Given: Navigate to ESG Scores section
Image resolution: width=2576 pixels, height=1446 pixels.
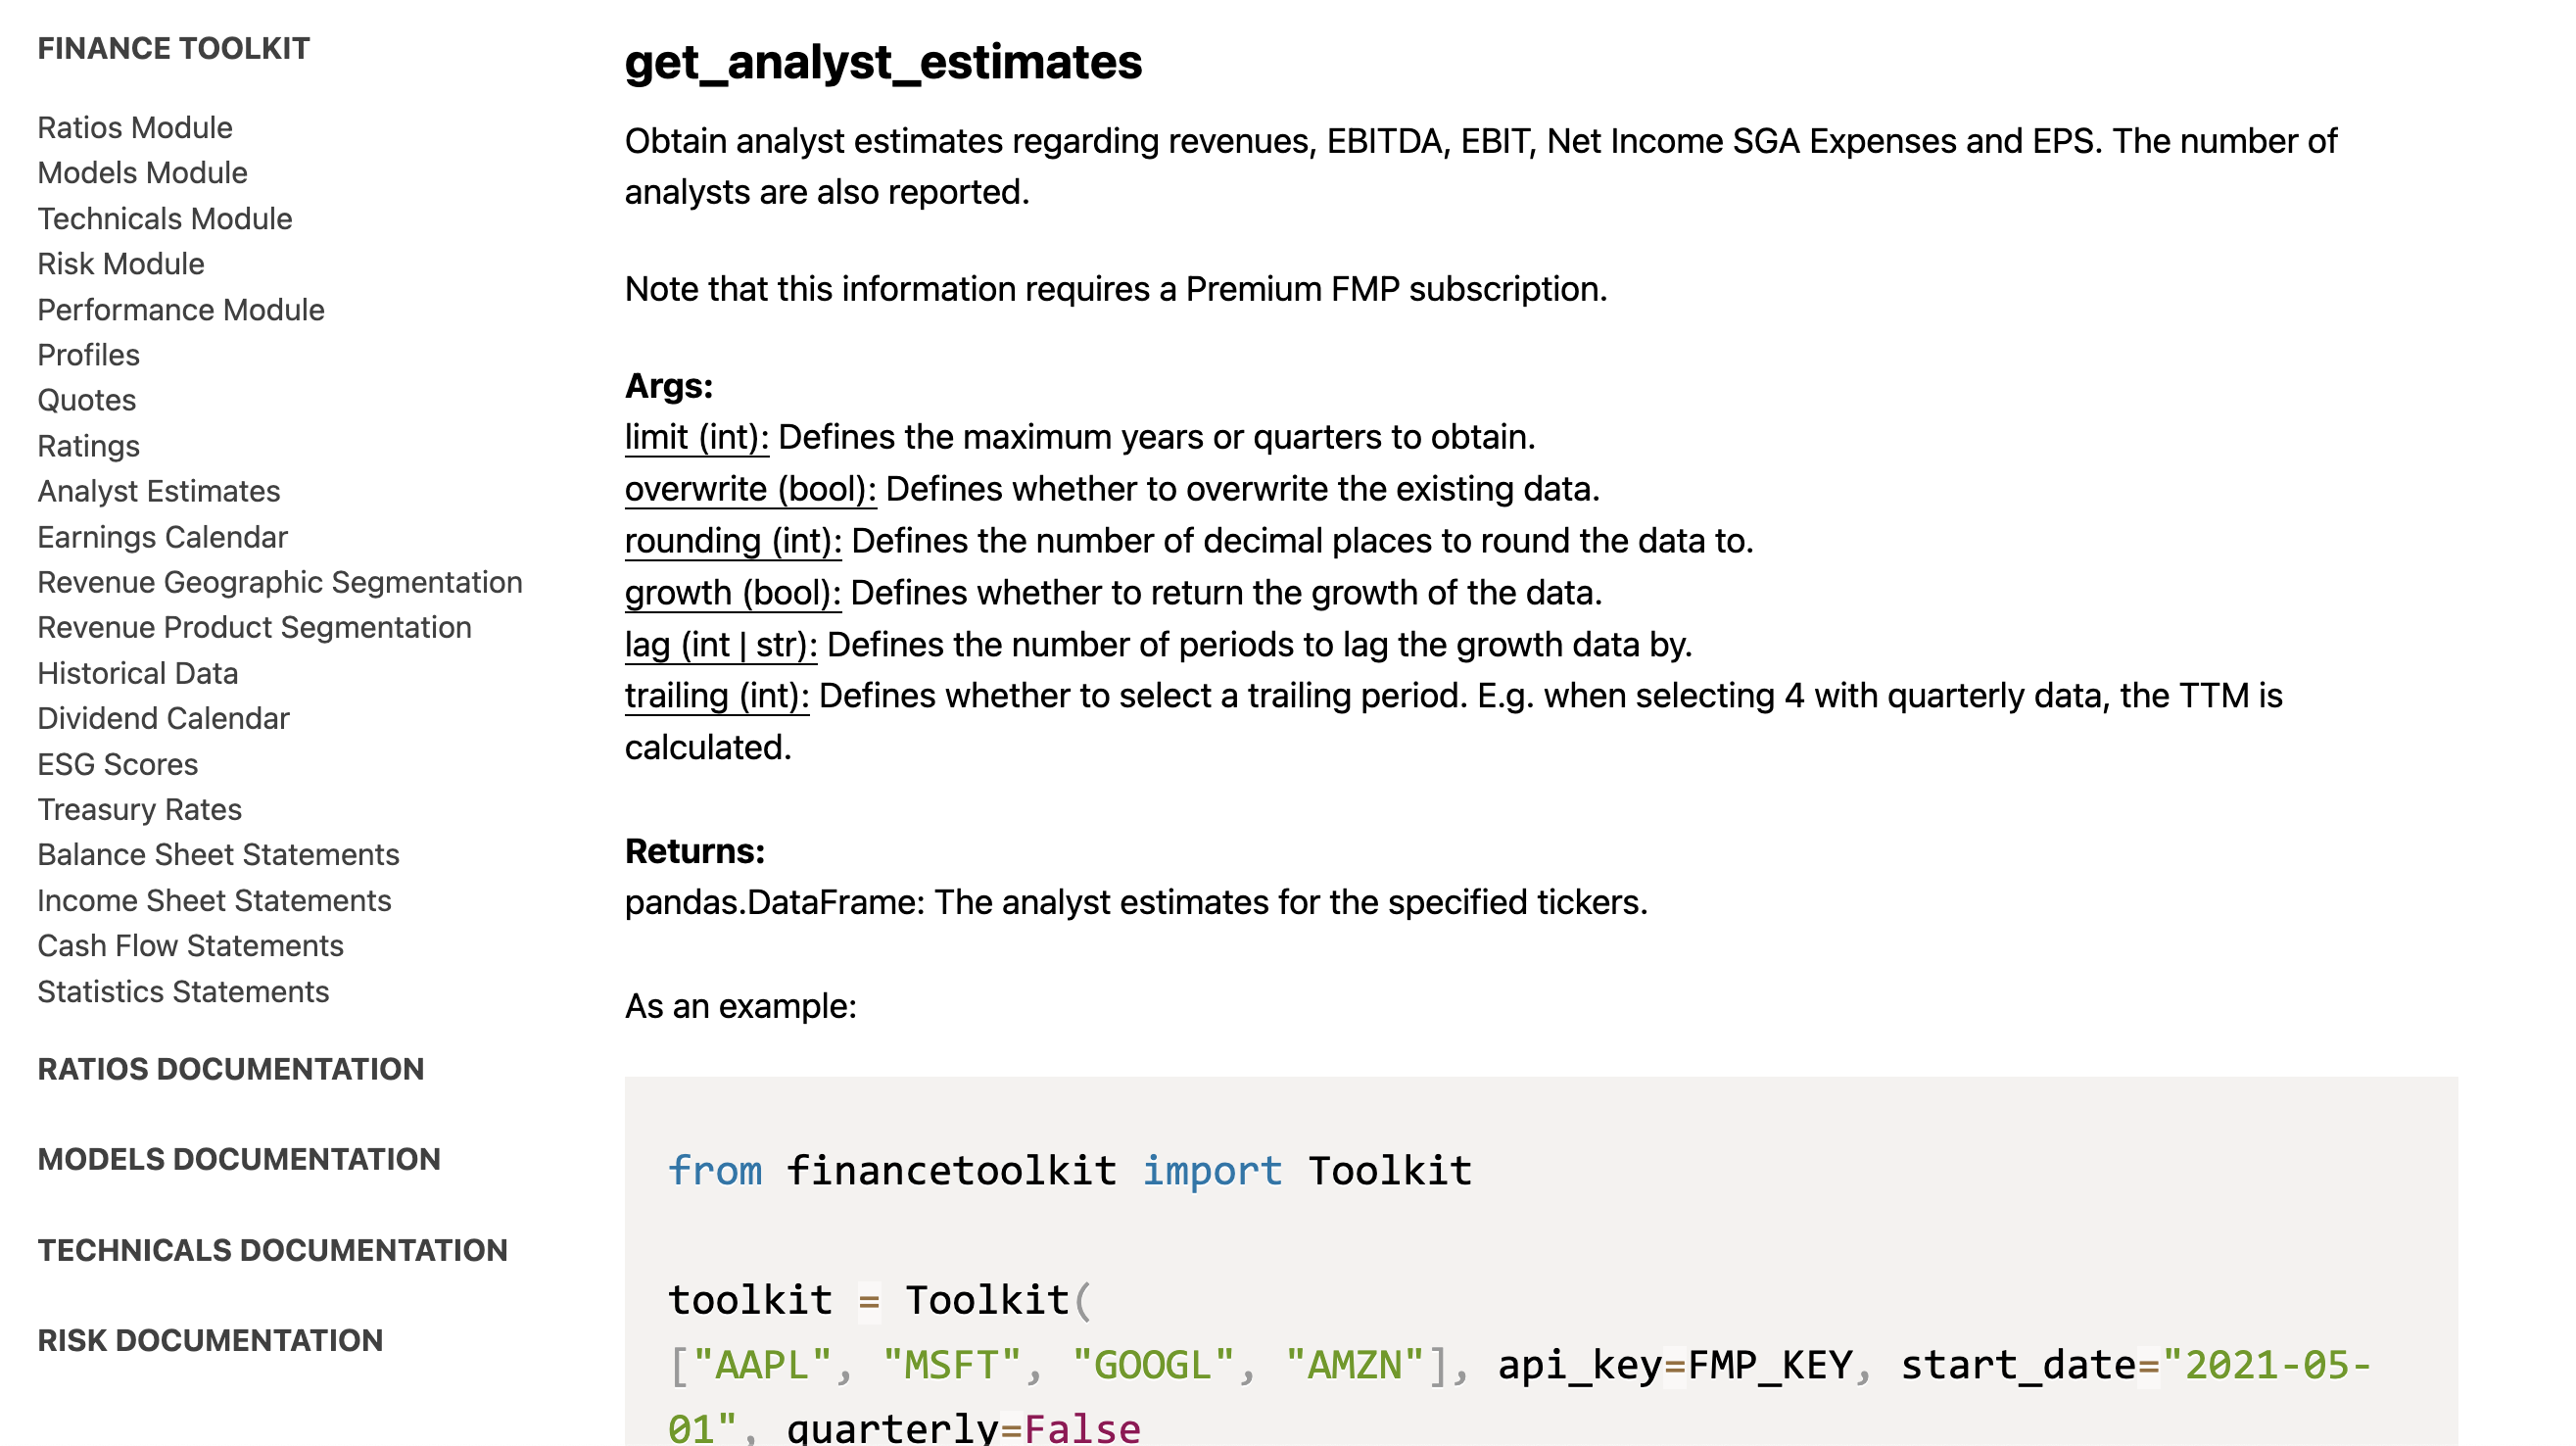Looking at the screenshot, I should 115,763.
